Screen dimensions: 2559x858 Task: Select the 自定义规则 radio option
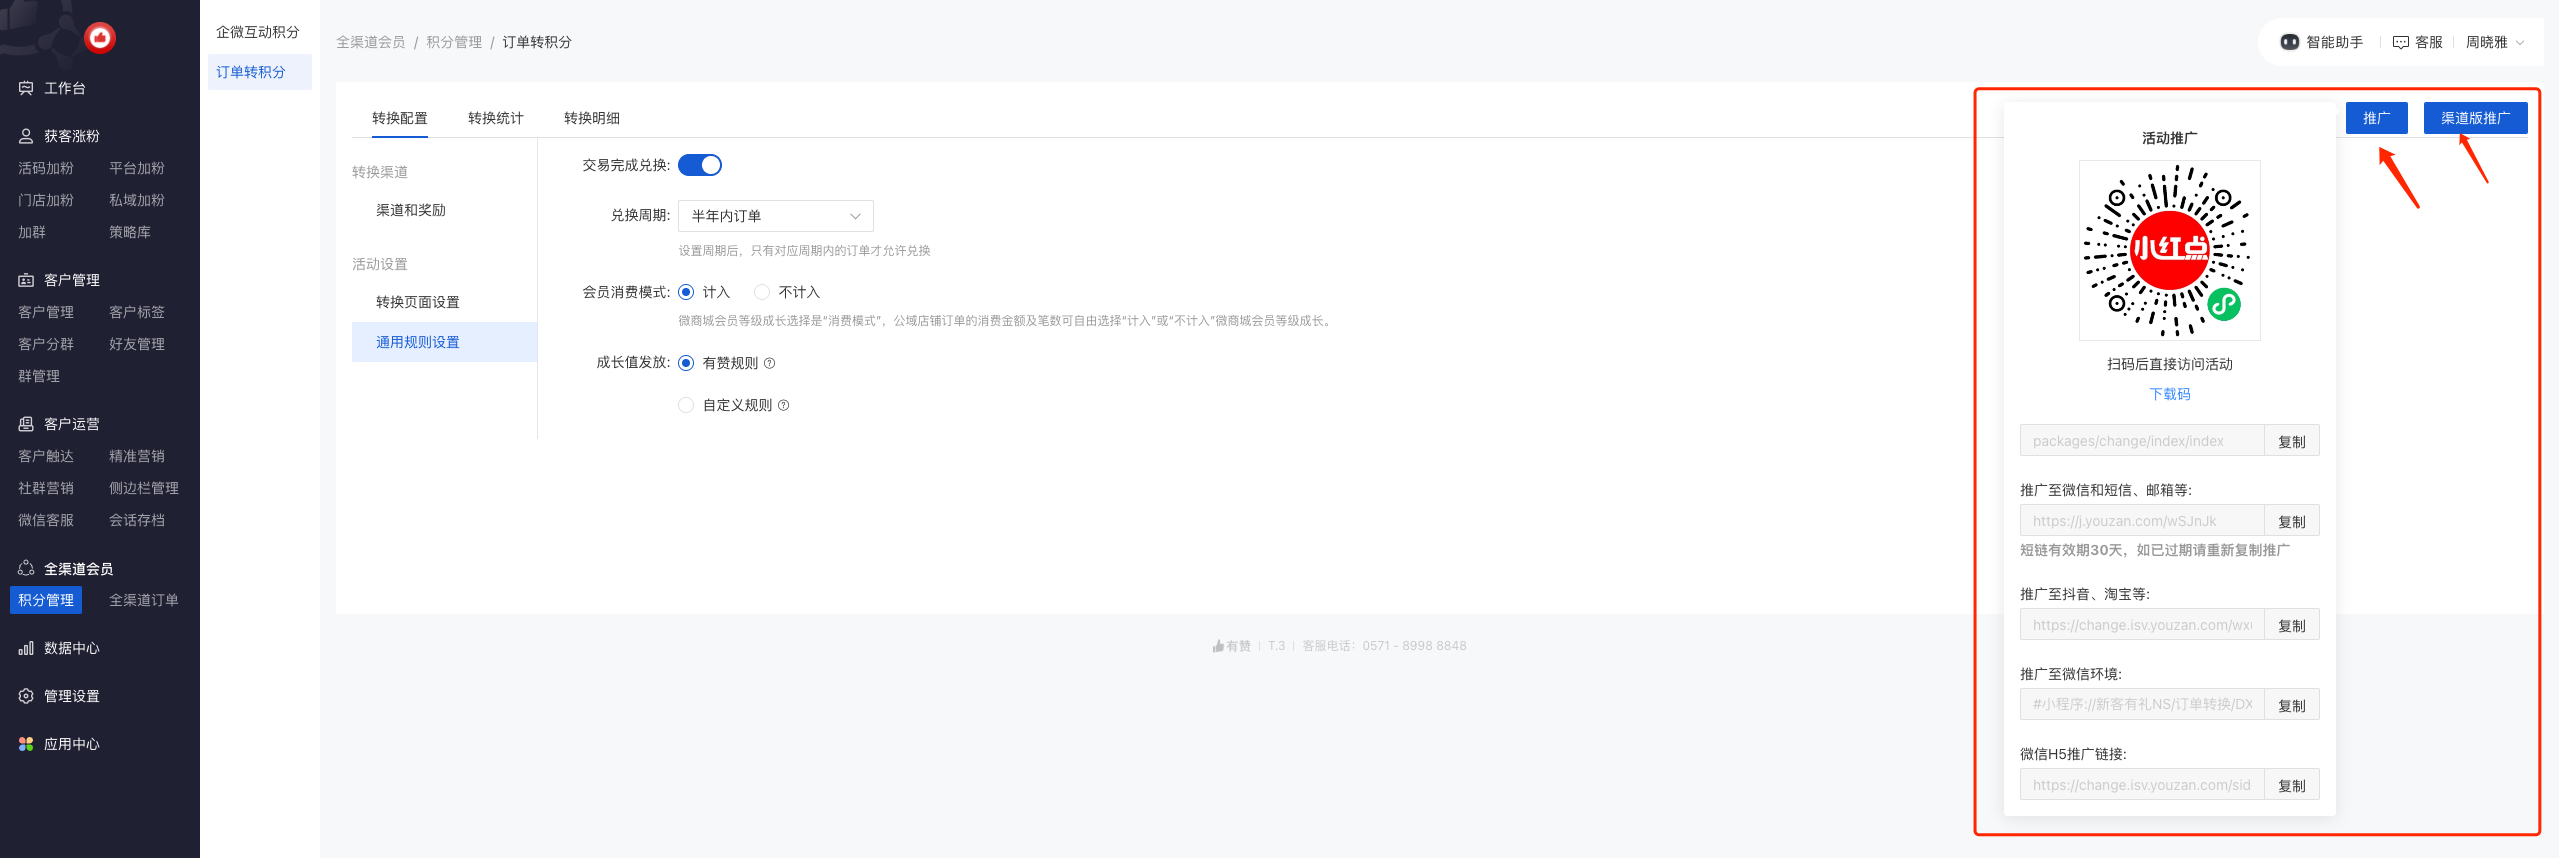coord(686,405)
